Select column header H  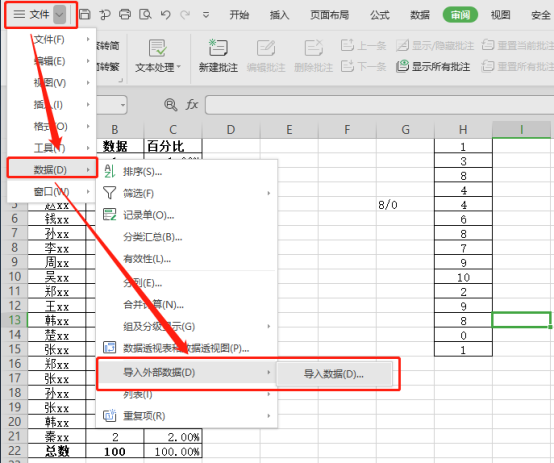(463, 130)
